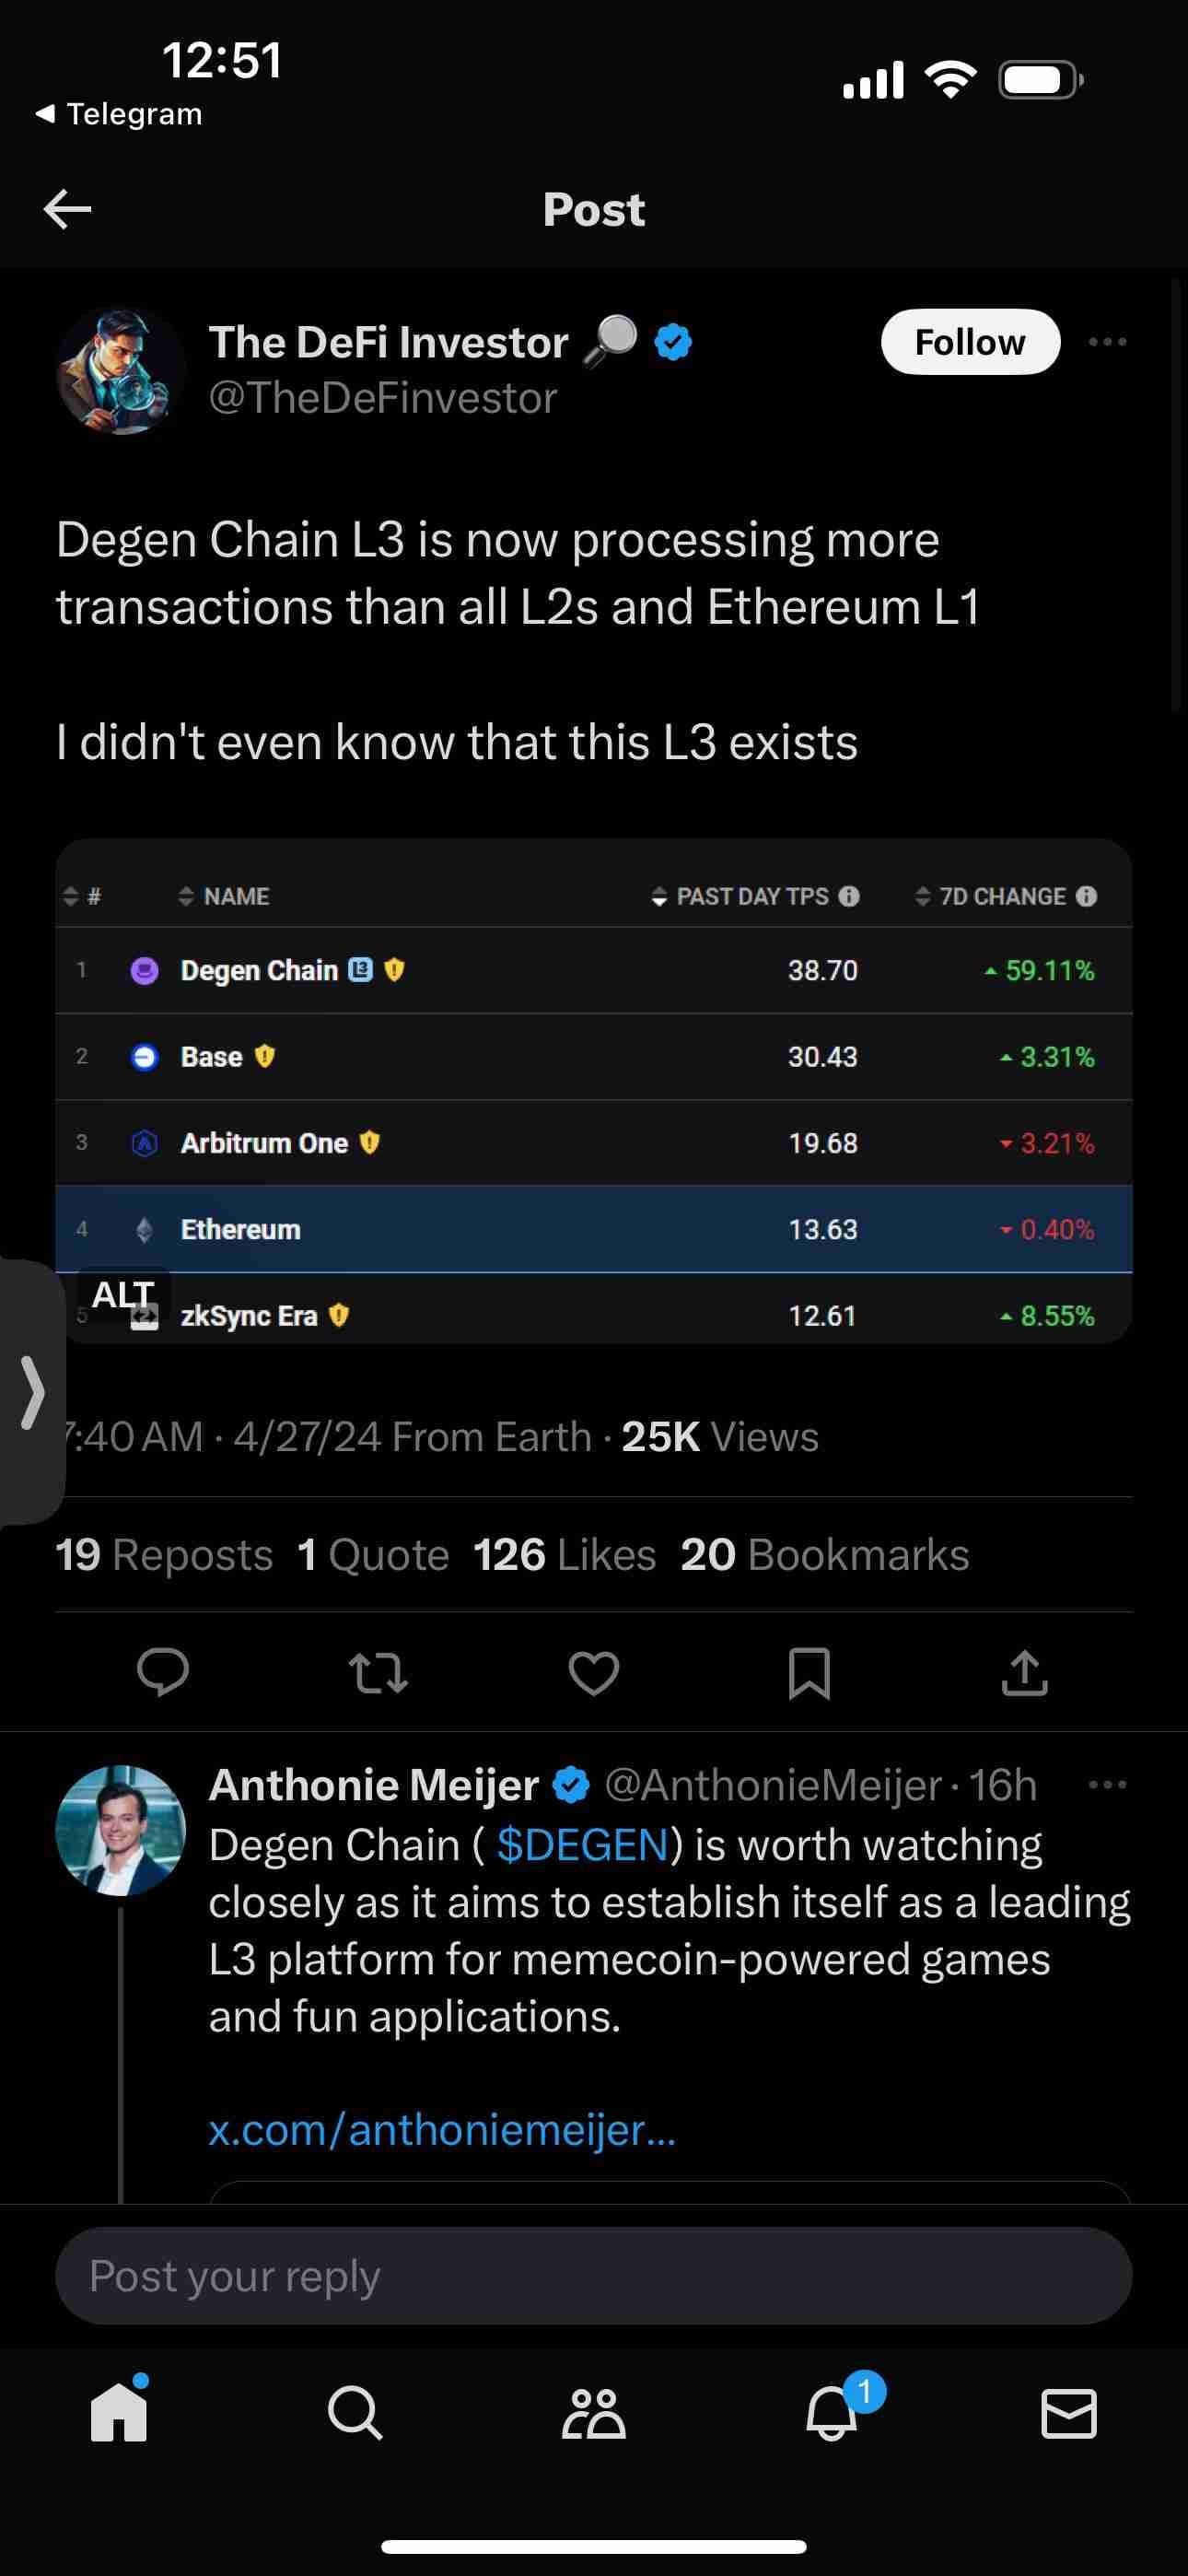This screenshot has height=2576, width=1188.
Task: Tap the share upload icon
Action: [1024, 1673]
